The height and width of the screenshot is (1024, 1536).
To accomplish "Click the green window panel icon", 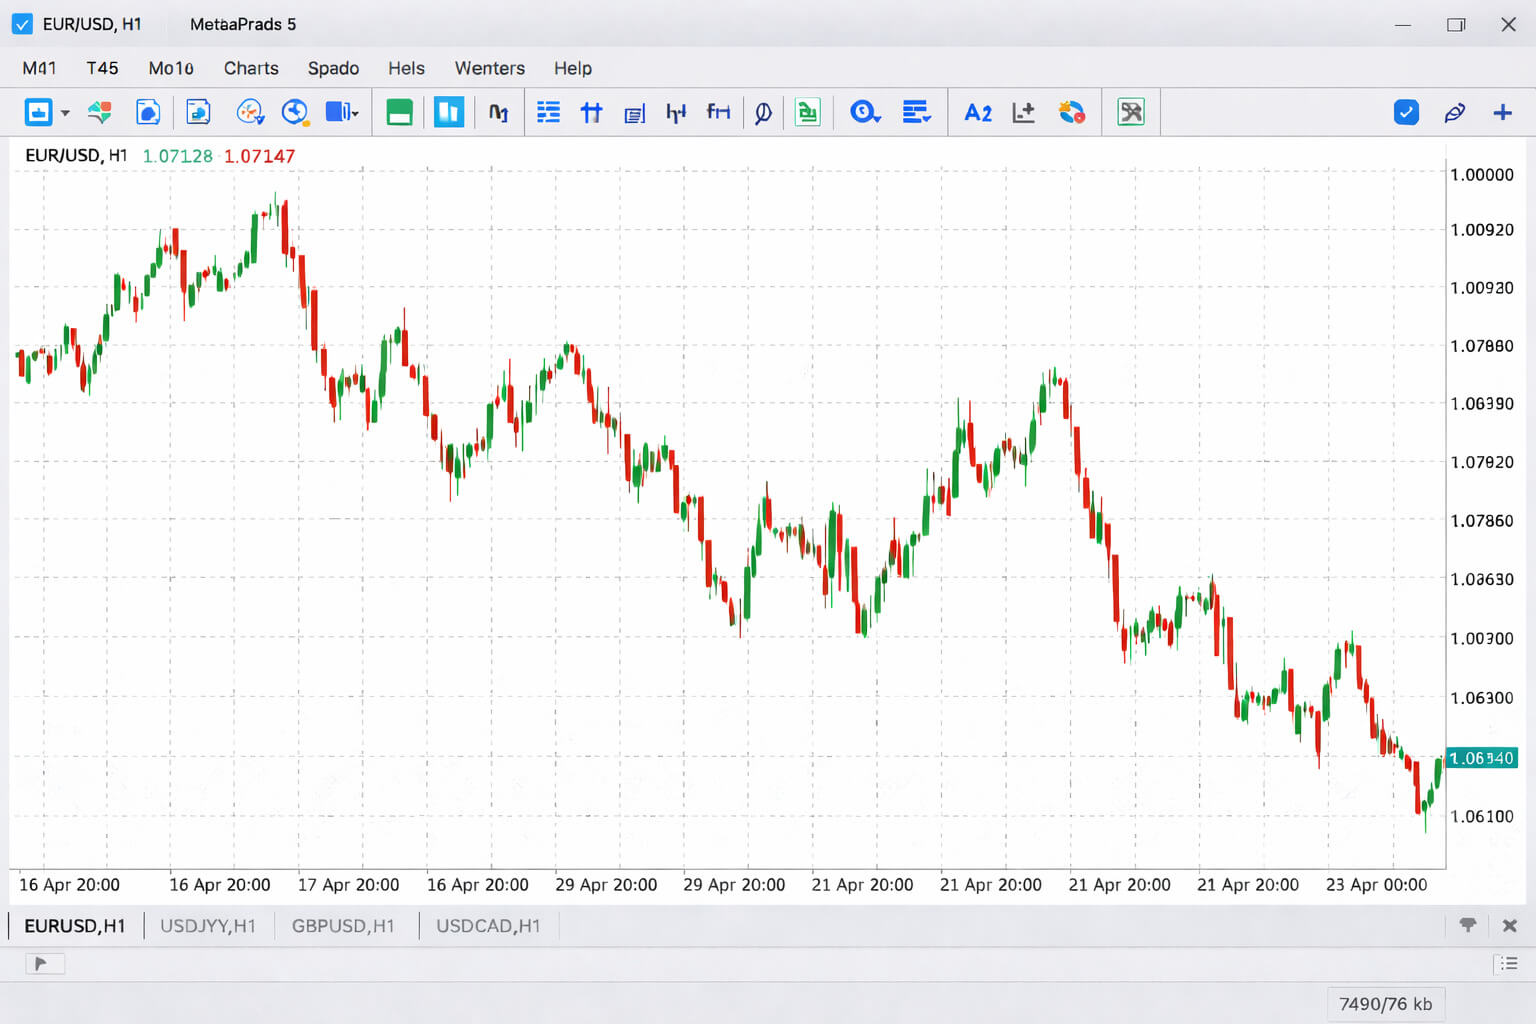I will [x=399, y=112].
